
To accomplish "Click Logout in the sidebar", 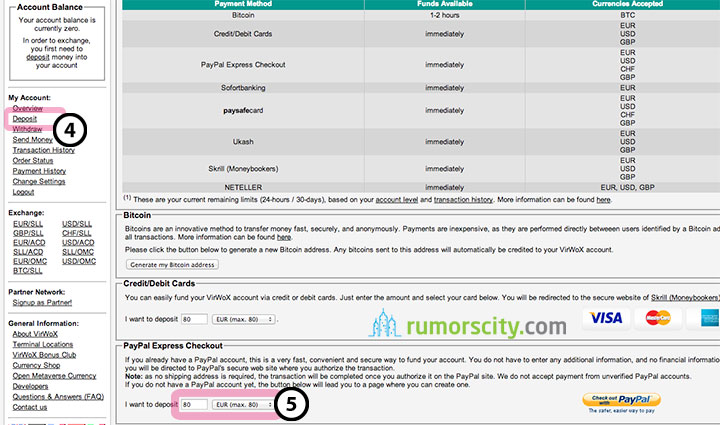I will pyautogui.click(x=23, y=192).
